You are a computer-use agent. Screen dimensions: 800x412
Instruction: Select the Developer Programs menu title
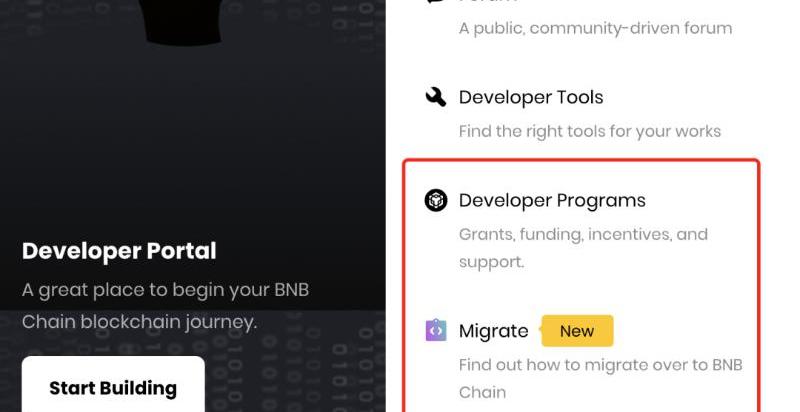click(x=552, y=201)
